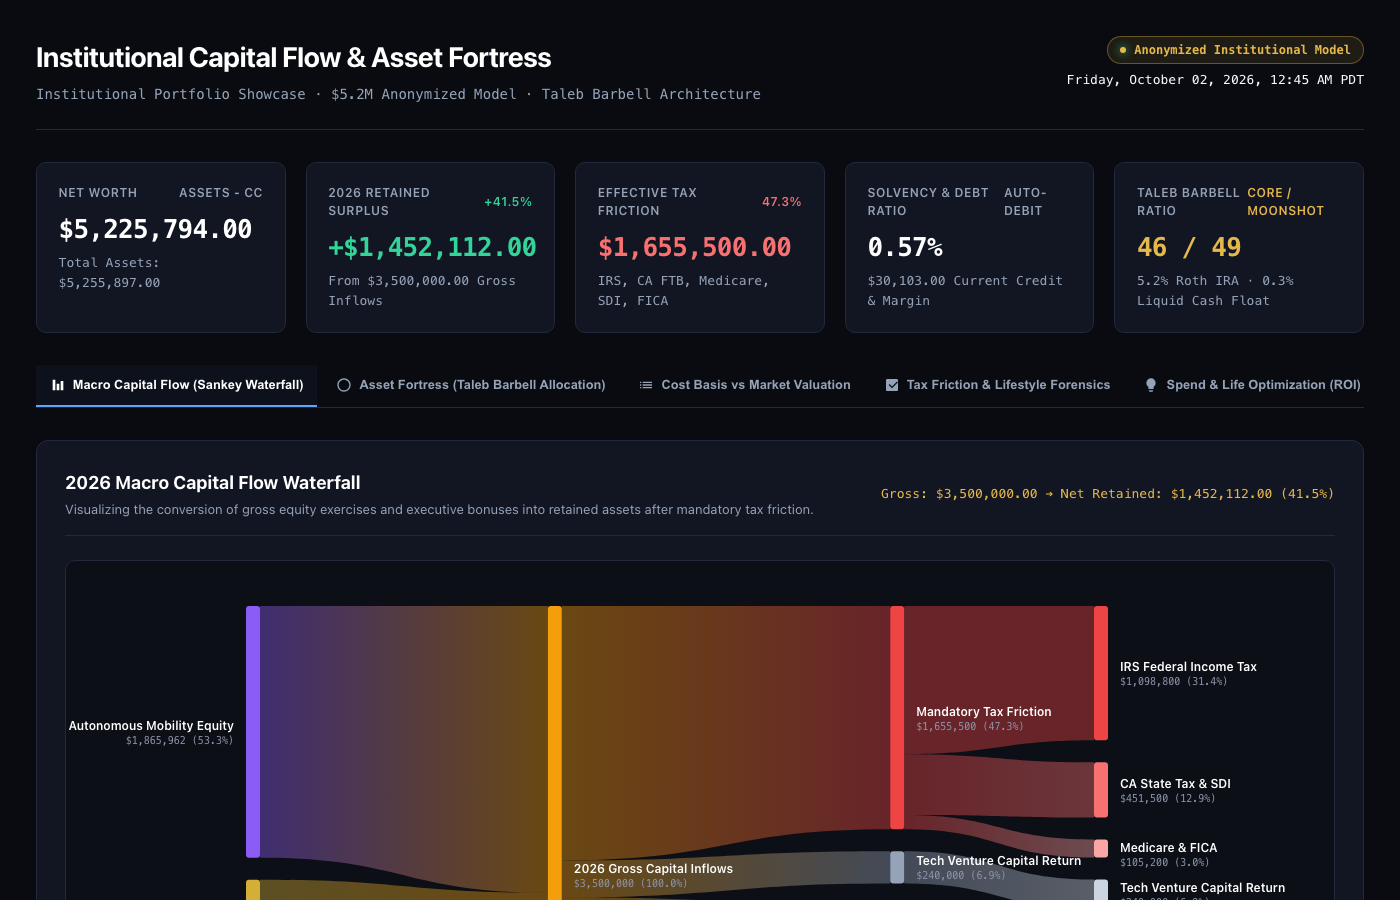The height and width of the screenshot is (900, 1400).
Task: Click the Friday, October 02, 2026 timestamp
Action: (1215, 80)
